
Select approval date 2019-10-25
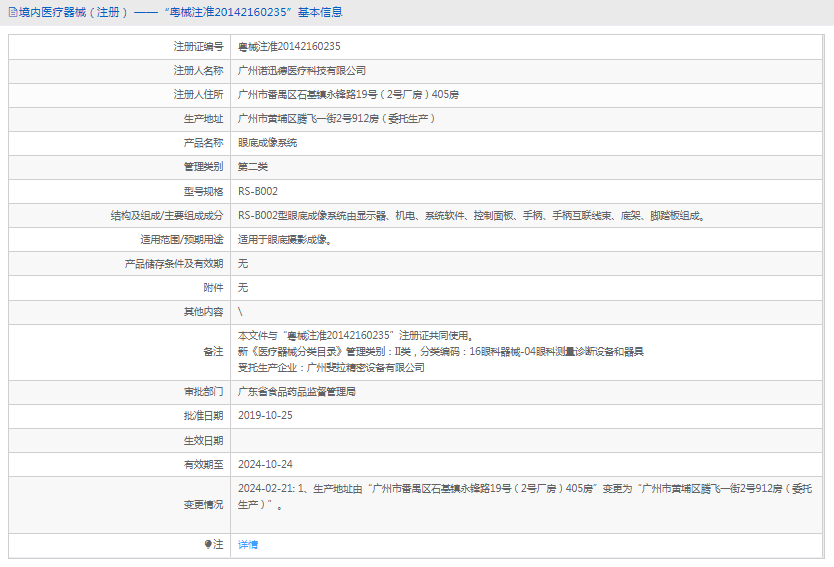point(265,416)
